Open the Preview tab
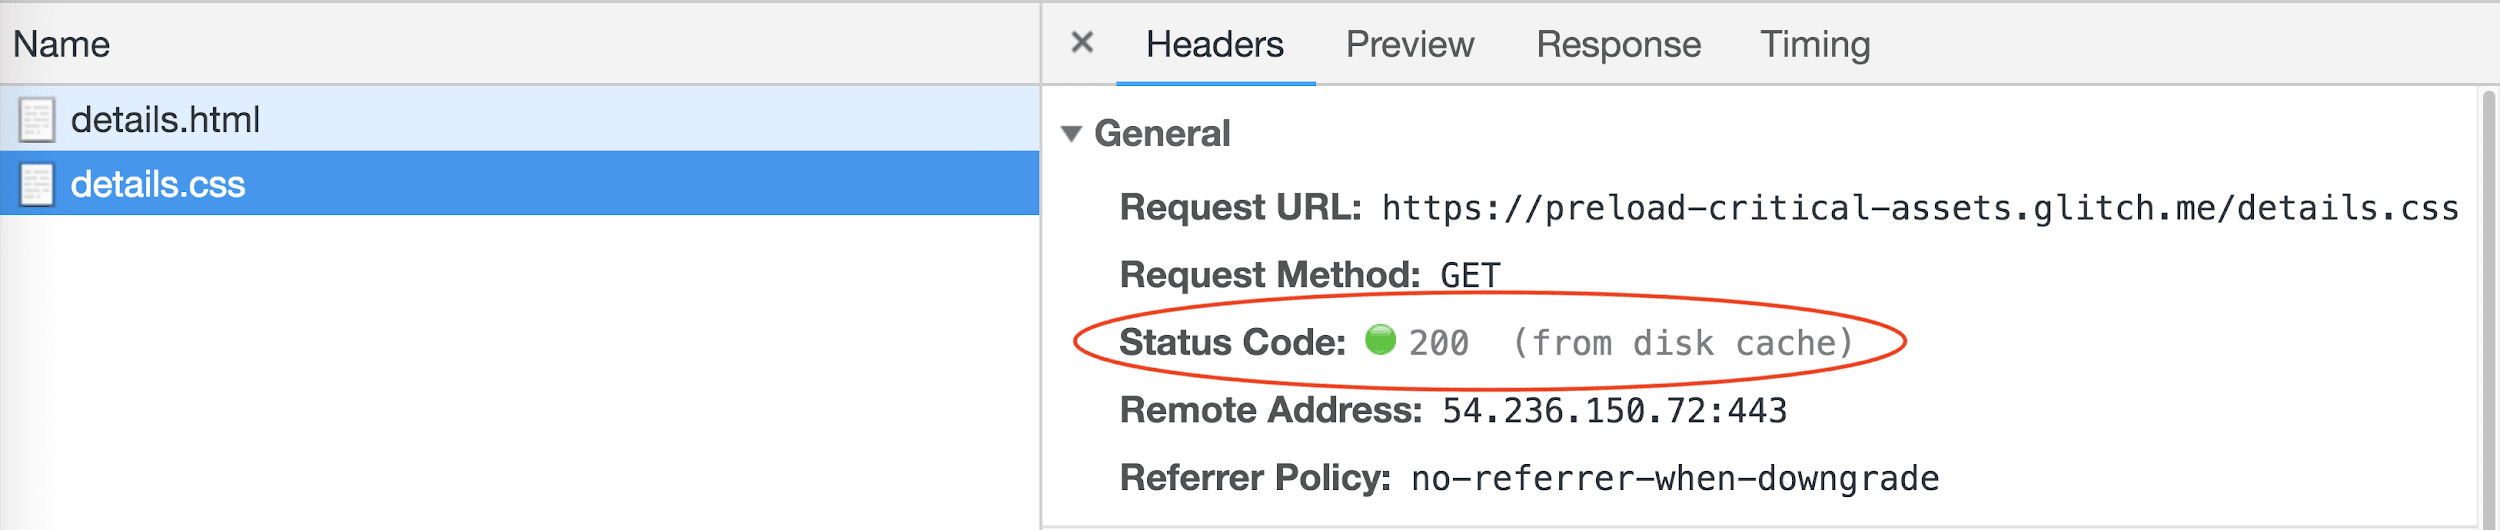The height and width of the screenshot is (530, 2500). [x=1409, y=44]
